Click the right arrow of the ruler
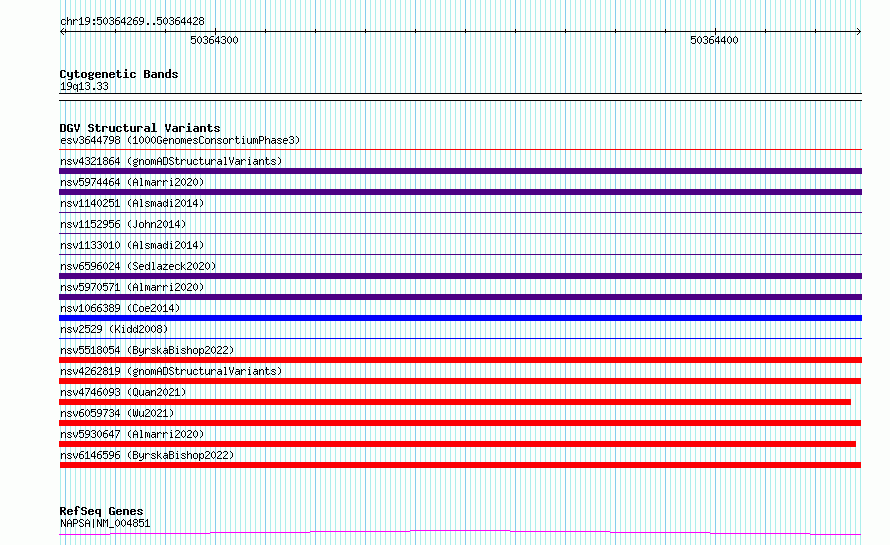The height and width of the screenshot is (545, 890). coord(859,32)
